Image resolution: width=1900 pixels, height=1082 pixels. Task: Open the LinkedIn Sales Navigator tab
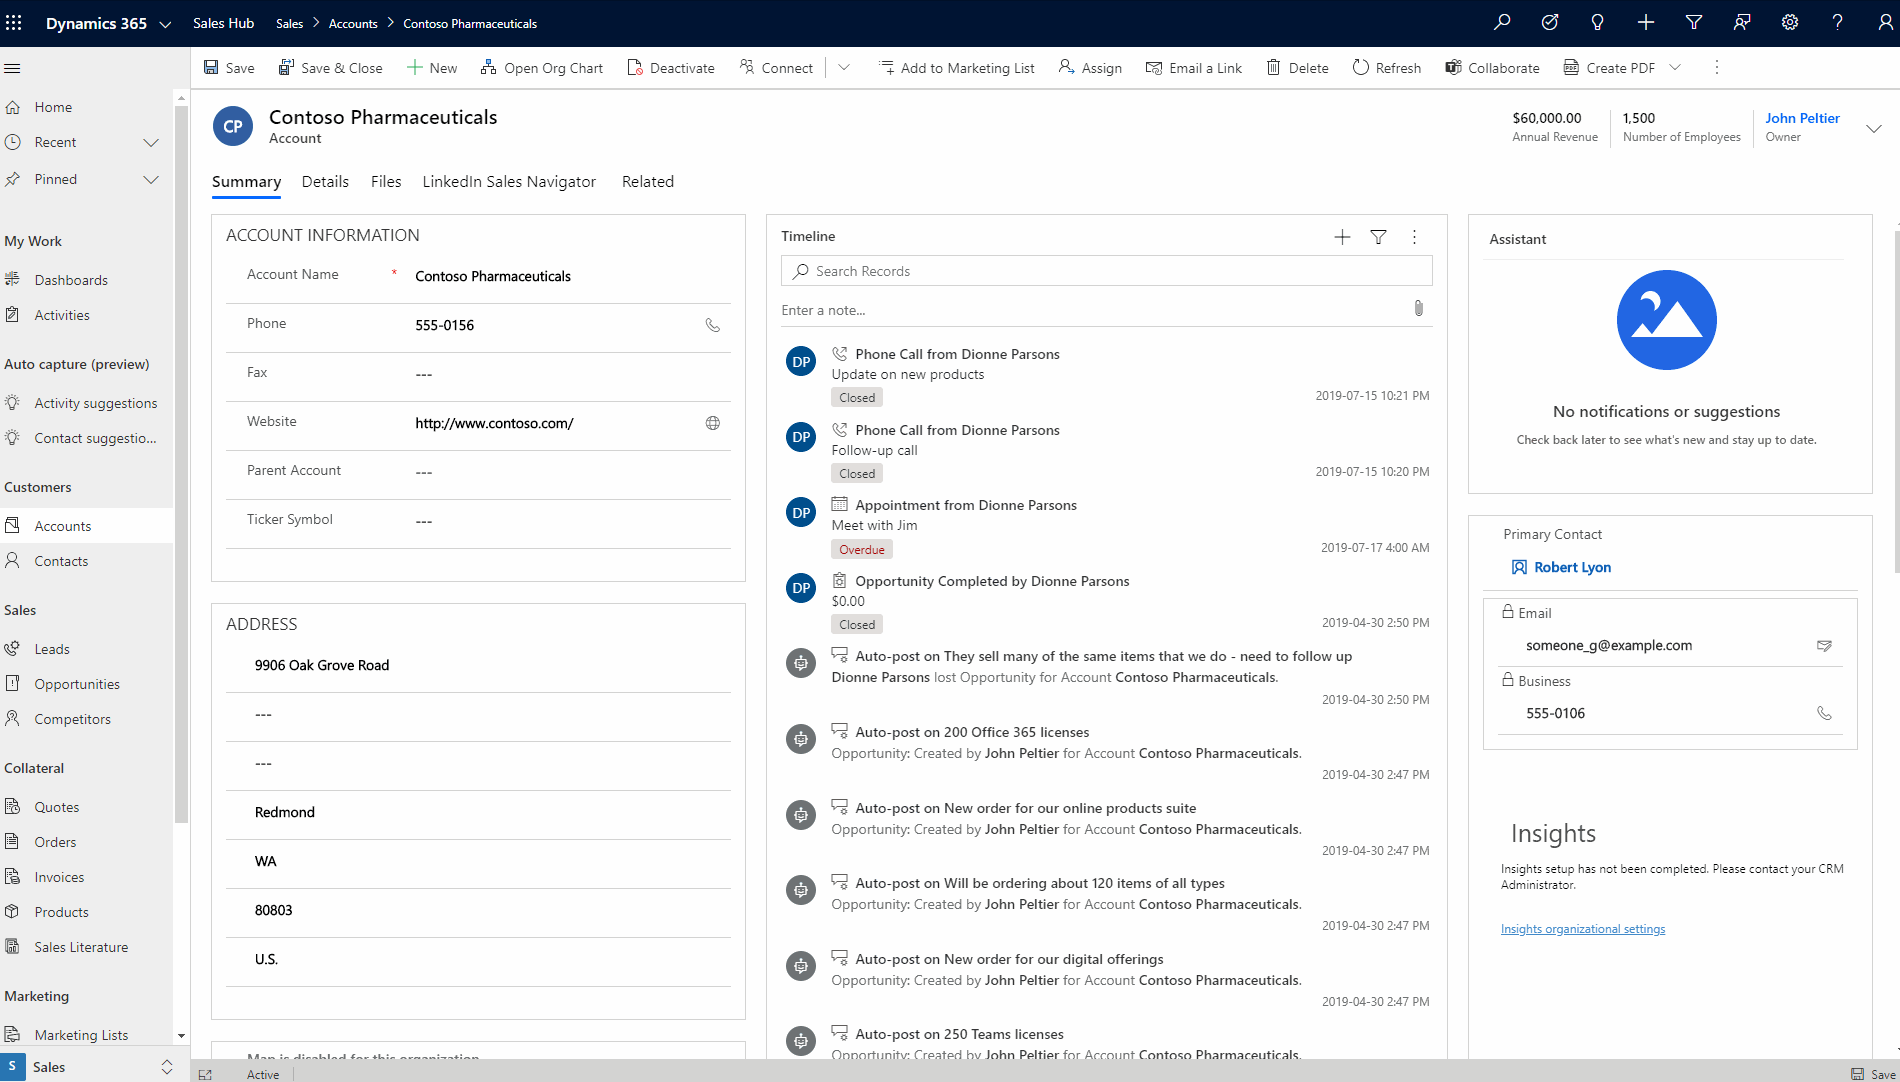click(x=509, y=181)
